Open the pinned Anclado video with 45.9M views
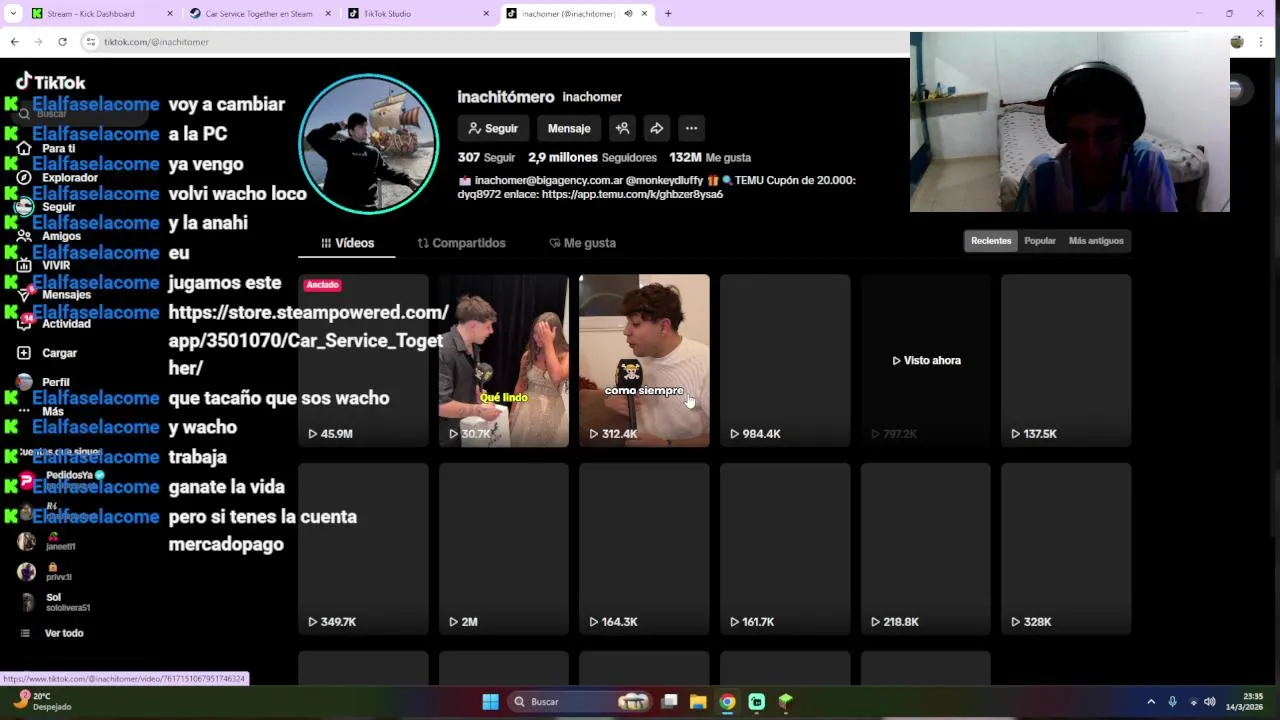The height and width of the screenshot is (720, 1280). click(x=363, y=360)
